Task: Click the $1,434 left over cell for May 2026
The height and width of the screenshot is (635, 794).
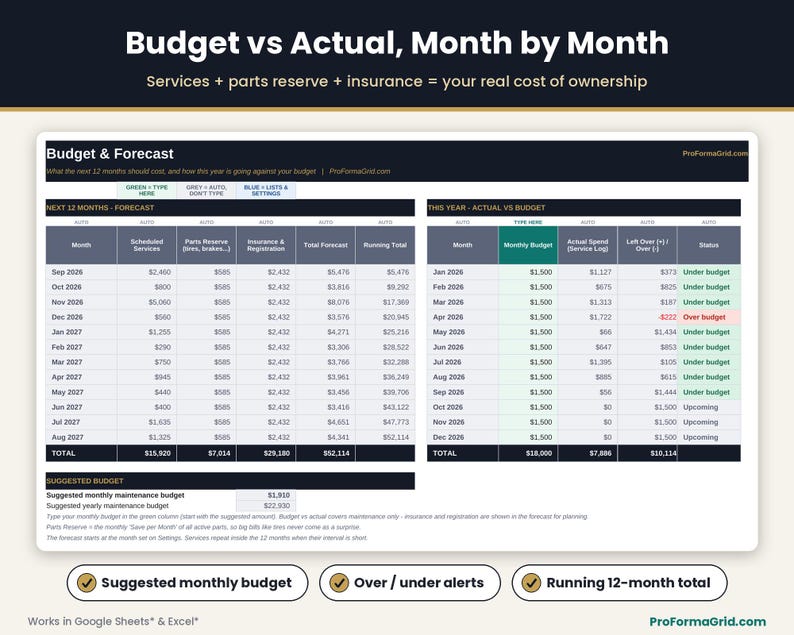Action: 647,332
